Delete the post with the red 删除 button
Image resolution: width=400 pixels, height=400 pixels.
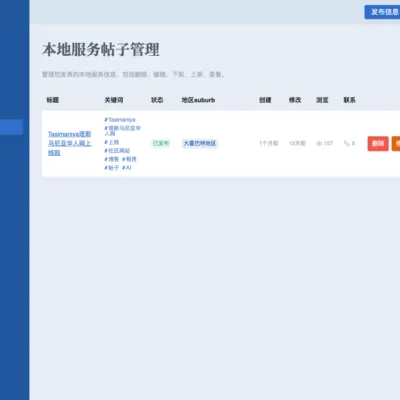[378, 144]
